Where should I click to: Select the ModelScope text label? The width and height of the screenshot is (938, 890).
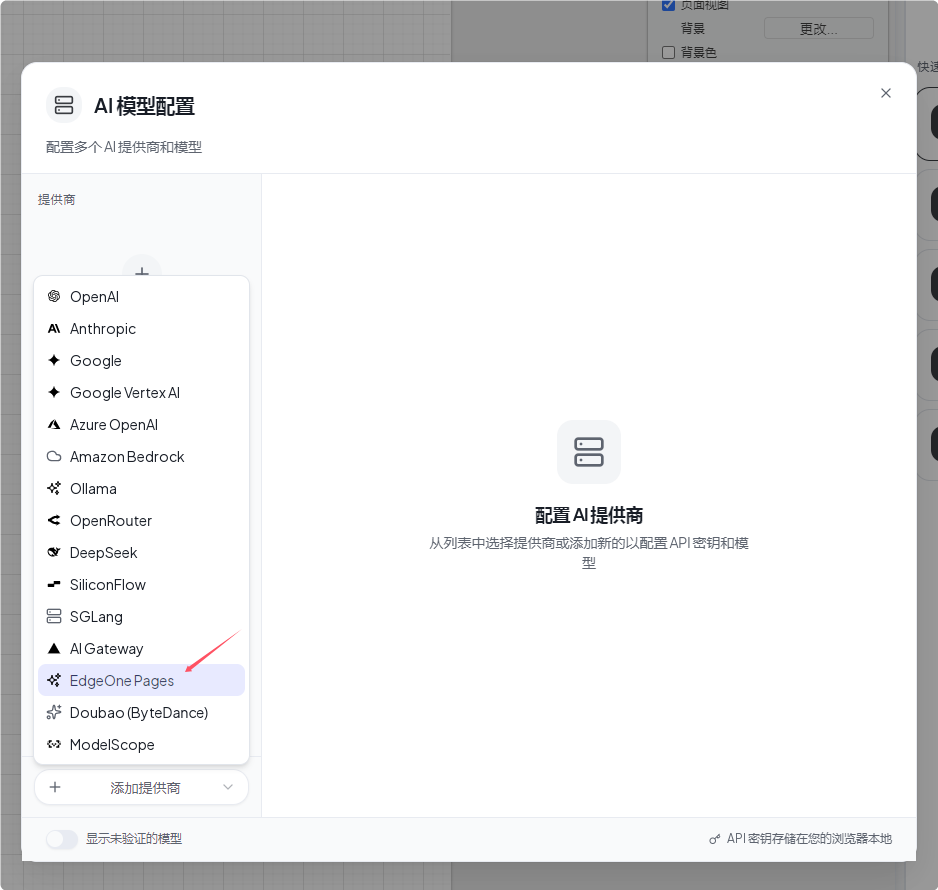point(112,745)
